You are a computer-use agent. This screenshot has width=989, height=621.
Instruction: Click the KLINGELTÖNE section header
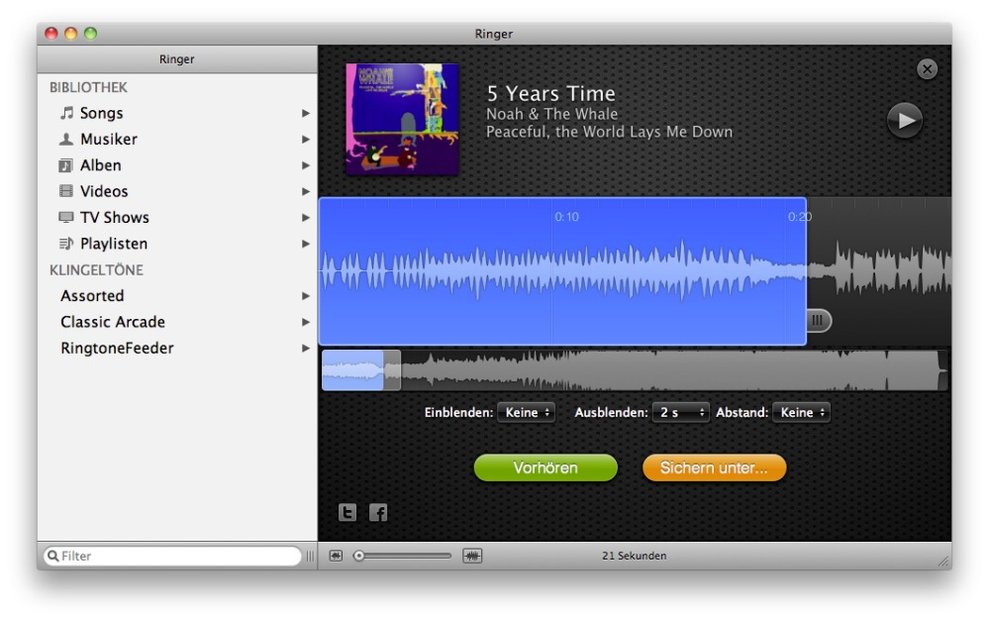[x=97, y=270]
